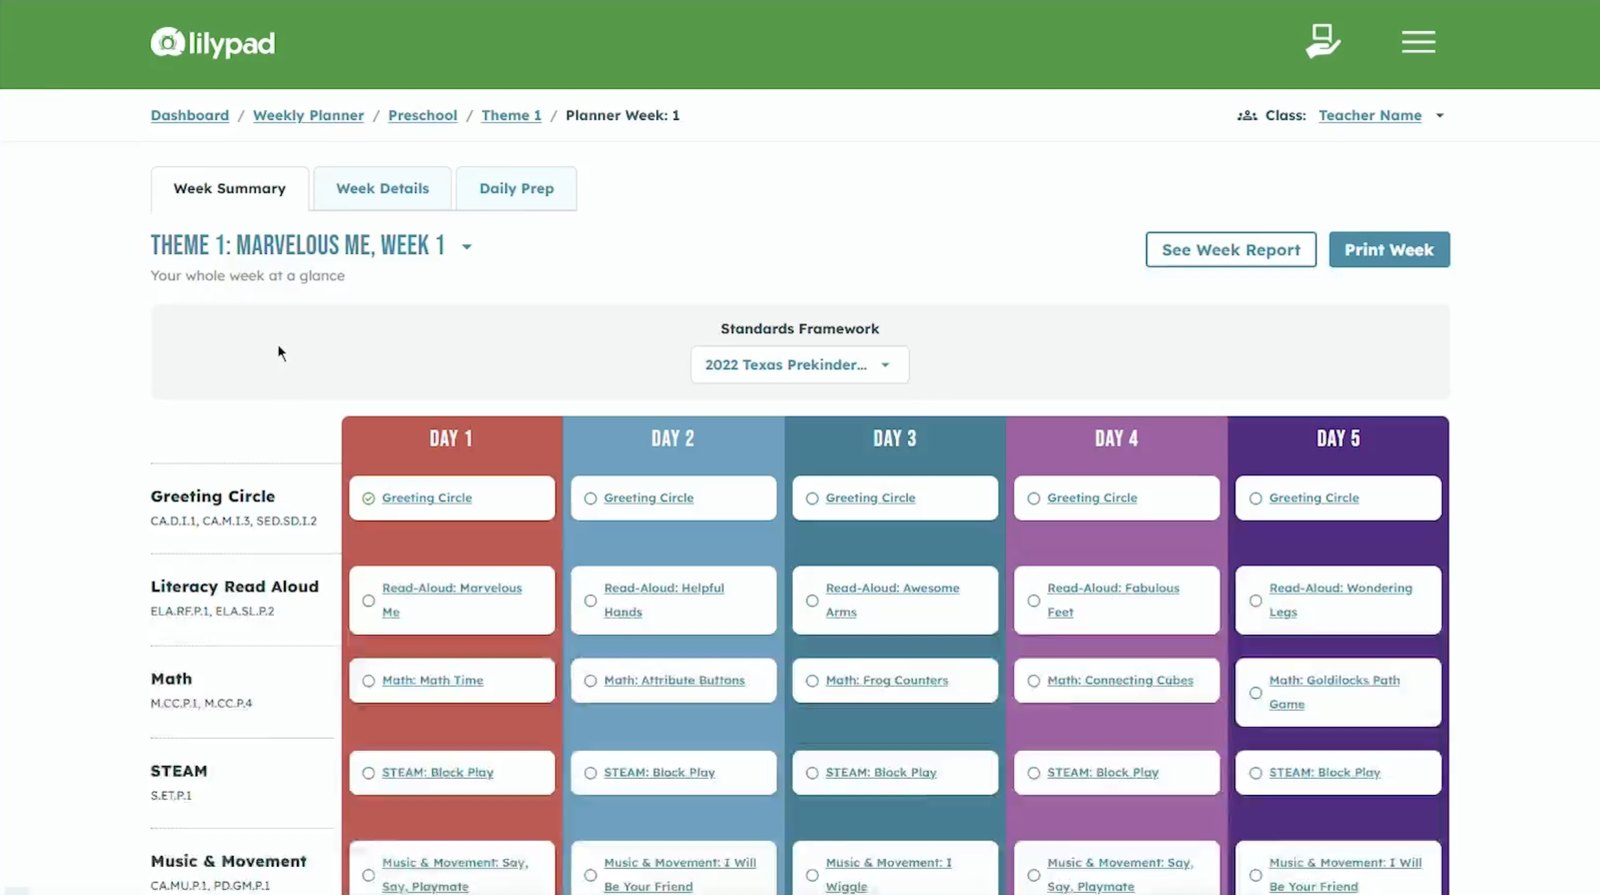Open Day 5 Greeting Circle link
The image size is (1600, 895).
tap(1314, 498)
